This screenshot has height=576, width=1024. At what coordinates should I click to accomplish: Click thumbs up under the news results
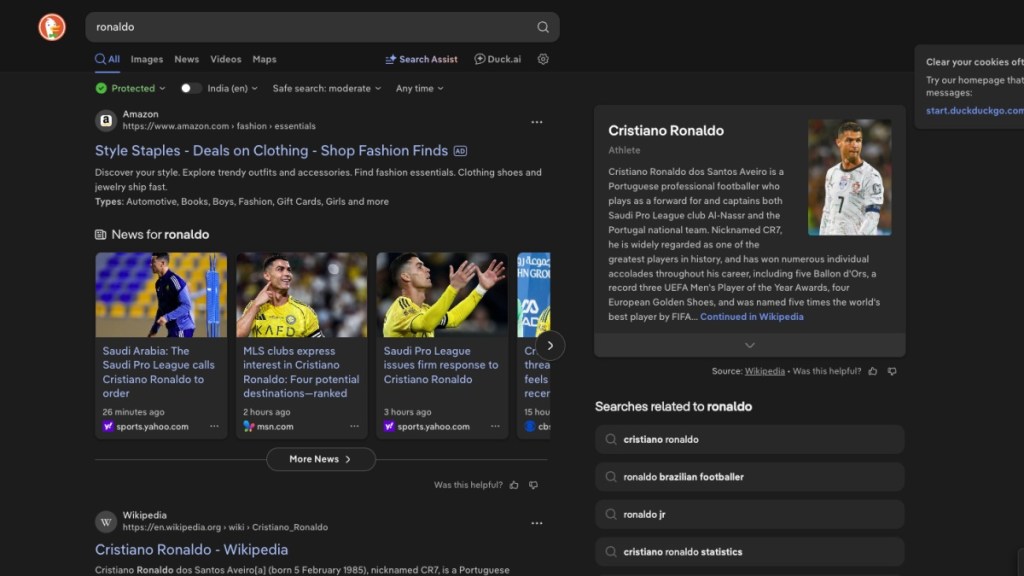pyautogui.click(x=513, y=483)
